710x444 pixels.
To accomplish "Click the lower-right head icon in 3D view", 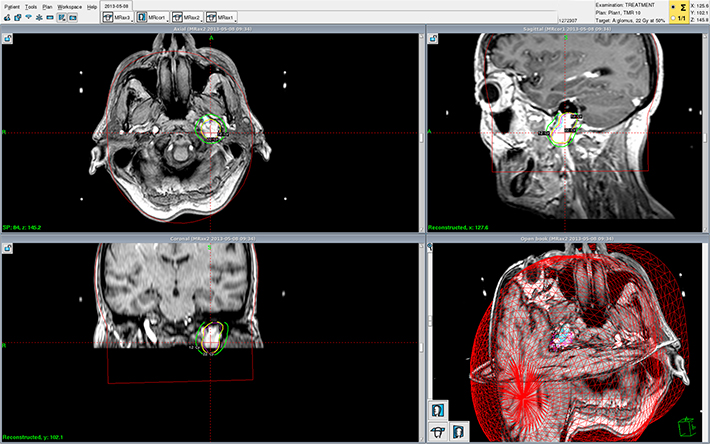I will [458, 432].
